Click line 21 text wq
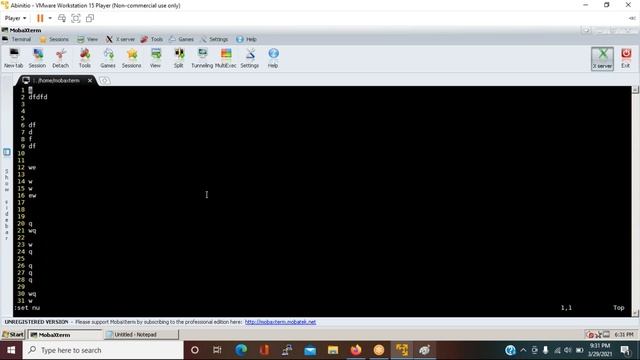The image size is (640, 360). point(32,231)
